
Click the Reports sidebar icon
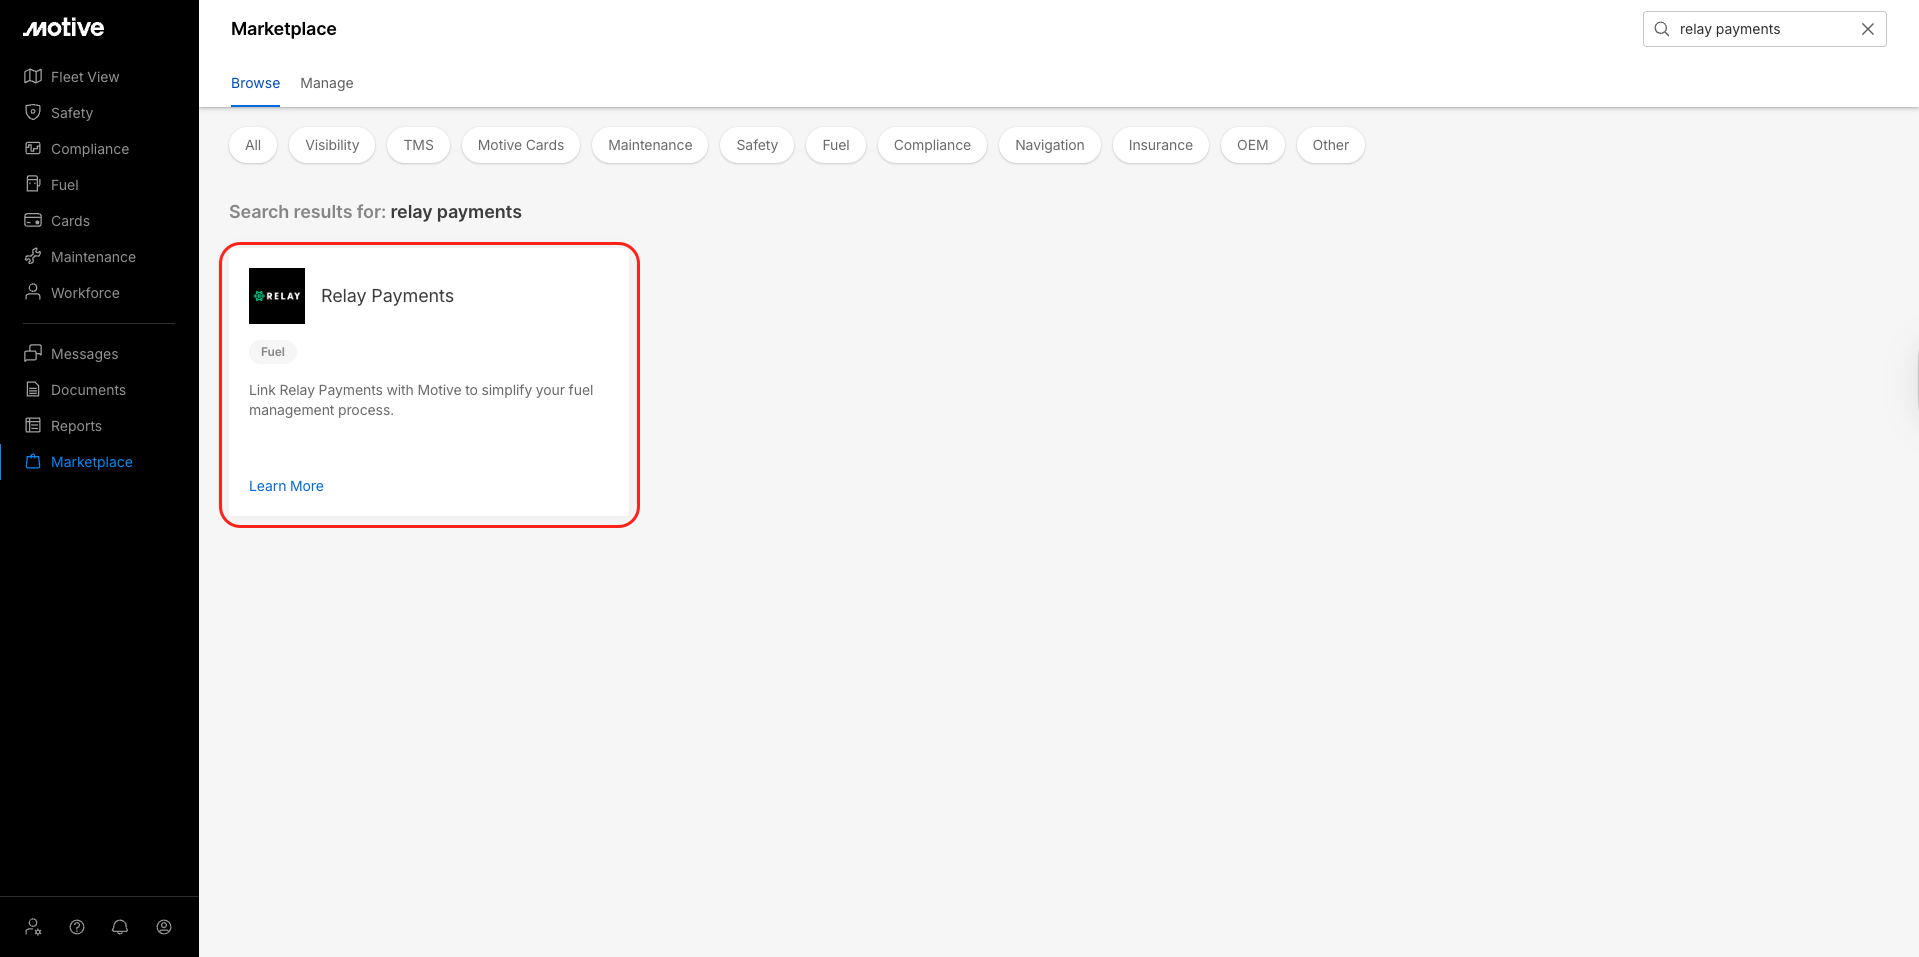click(x=33, y=426)
